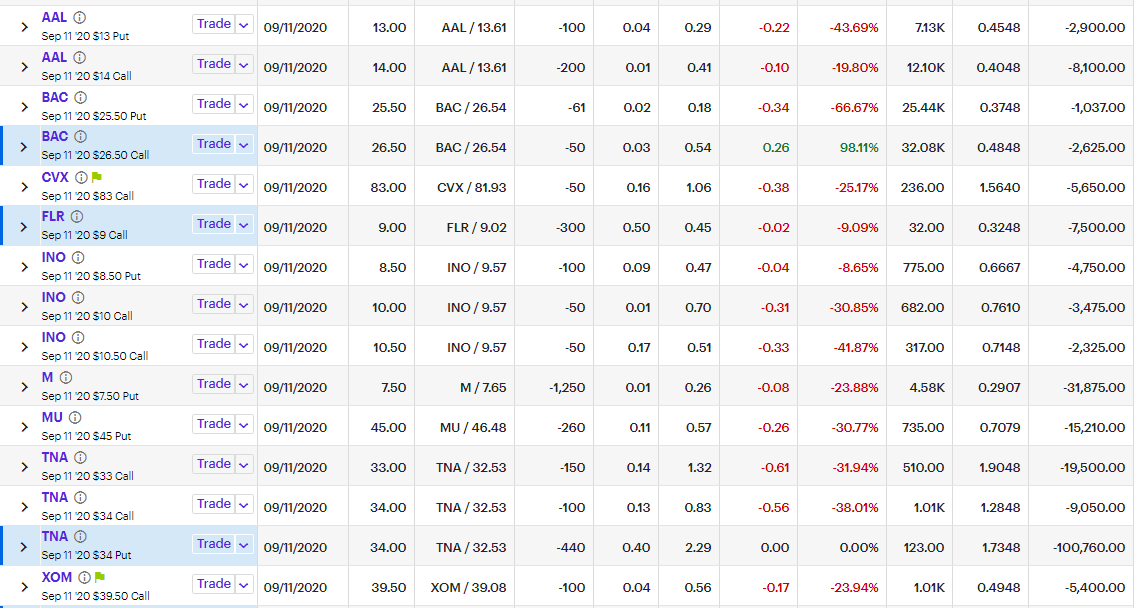Open info icon for AAL $14 Call

[x=80, y=57]
